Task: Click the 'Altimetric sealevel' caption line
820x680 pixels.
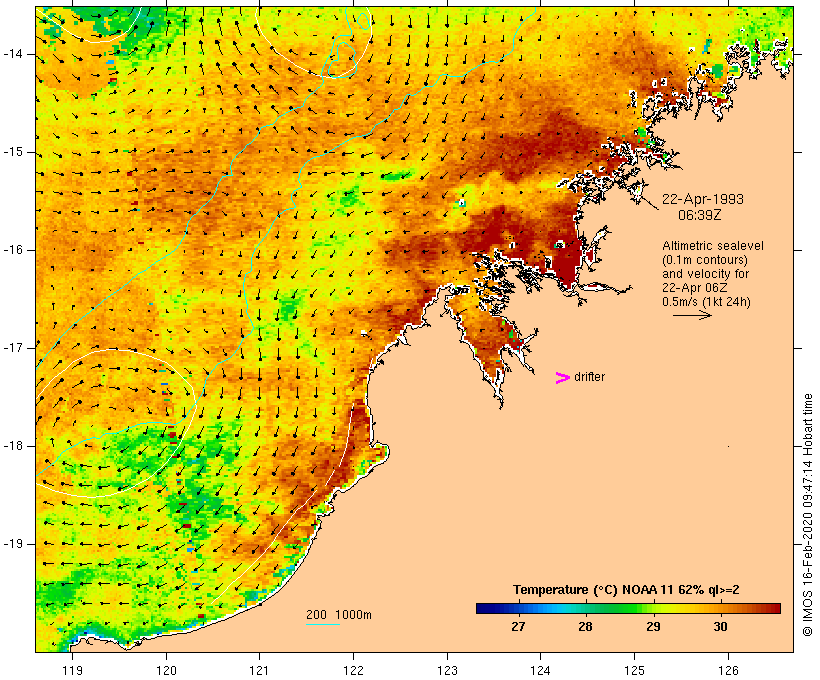Action: click(713, 246)
